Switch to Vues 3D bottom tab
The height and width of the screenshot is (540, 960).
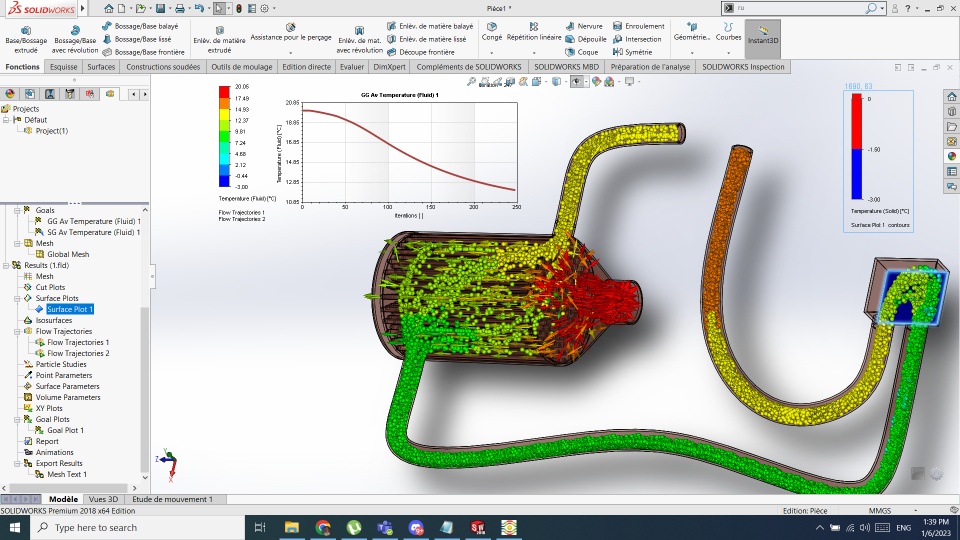103,499
